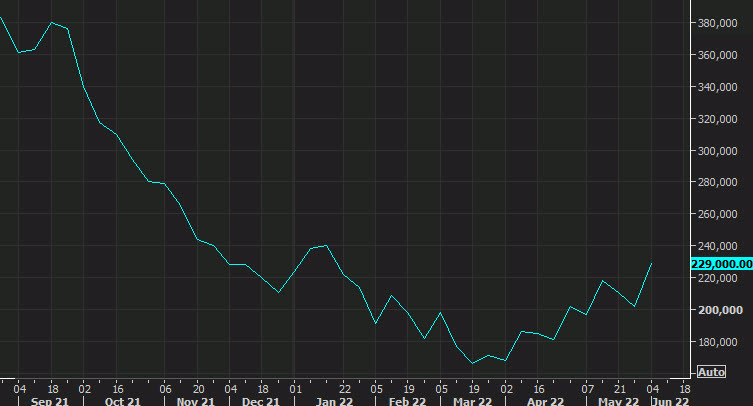Screen dimensions: 753x406
Task: Click the 260,000 price level label
Action: [717, 214]
